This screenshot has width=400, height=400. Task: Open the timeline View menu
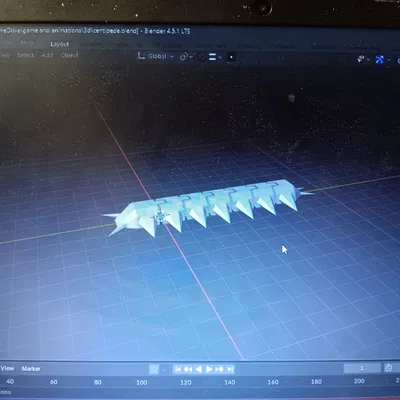click(x=7, y=368)
